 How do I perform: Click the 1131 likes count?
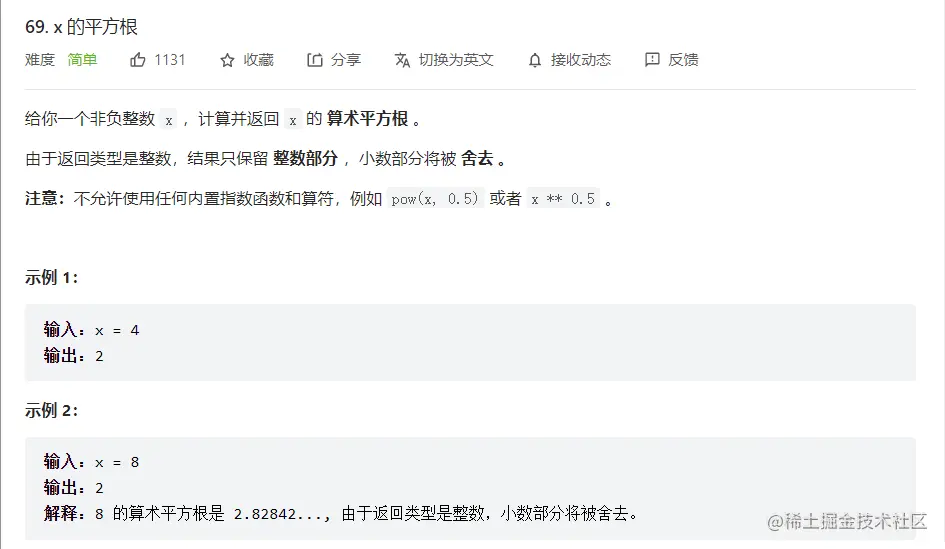click(x=169, y=60)
